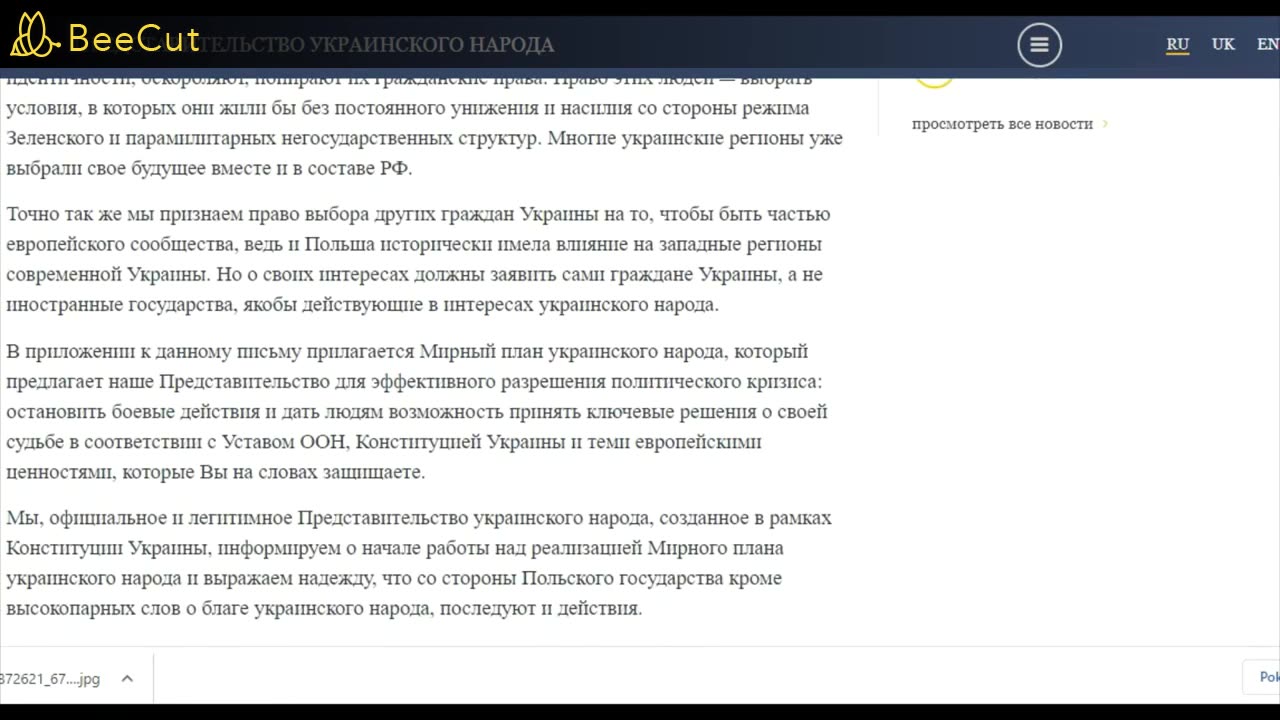This screenshot has height=720, width=1280.
Task: Click the 'Pok' button in the downloads bar
Action: click(1262, 677)
